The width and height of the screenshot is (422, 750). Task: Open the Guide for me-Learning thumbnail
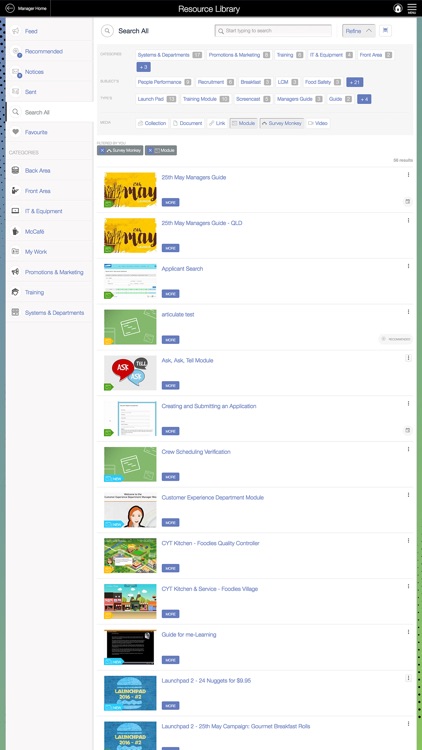130,647
